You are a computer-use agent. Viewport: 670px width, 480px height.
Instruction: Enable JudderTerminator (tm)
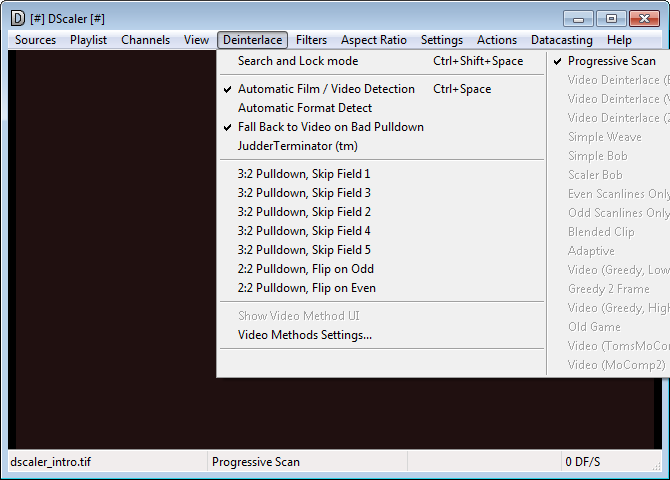pyautogui.click(x=382, y=146)
